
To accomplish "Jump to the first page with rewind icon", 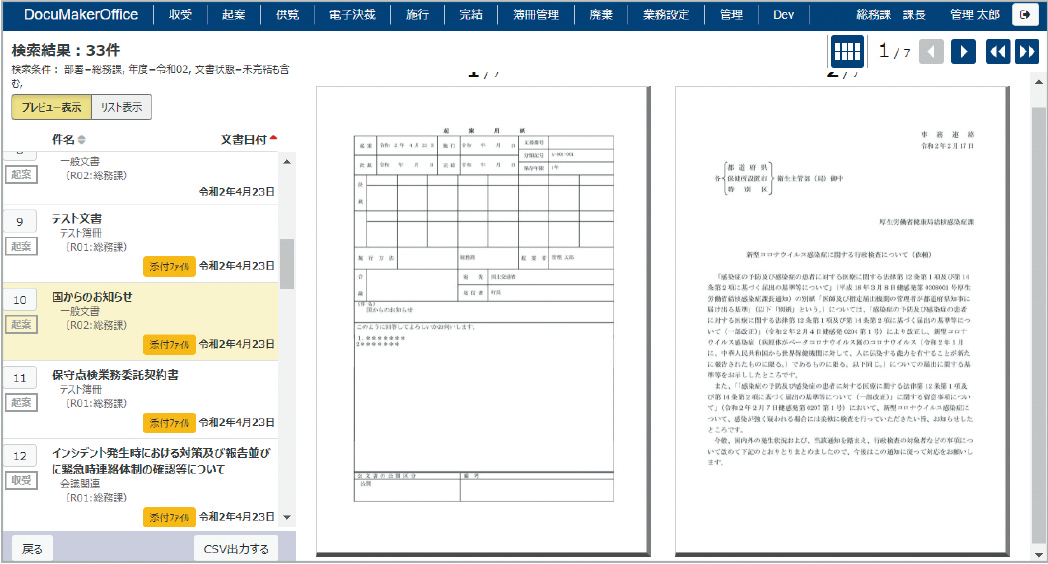I will [x=998, y=51].
